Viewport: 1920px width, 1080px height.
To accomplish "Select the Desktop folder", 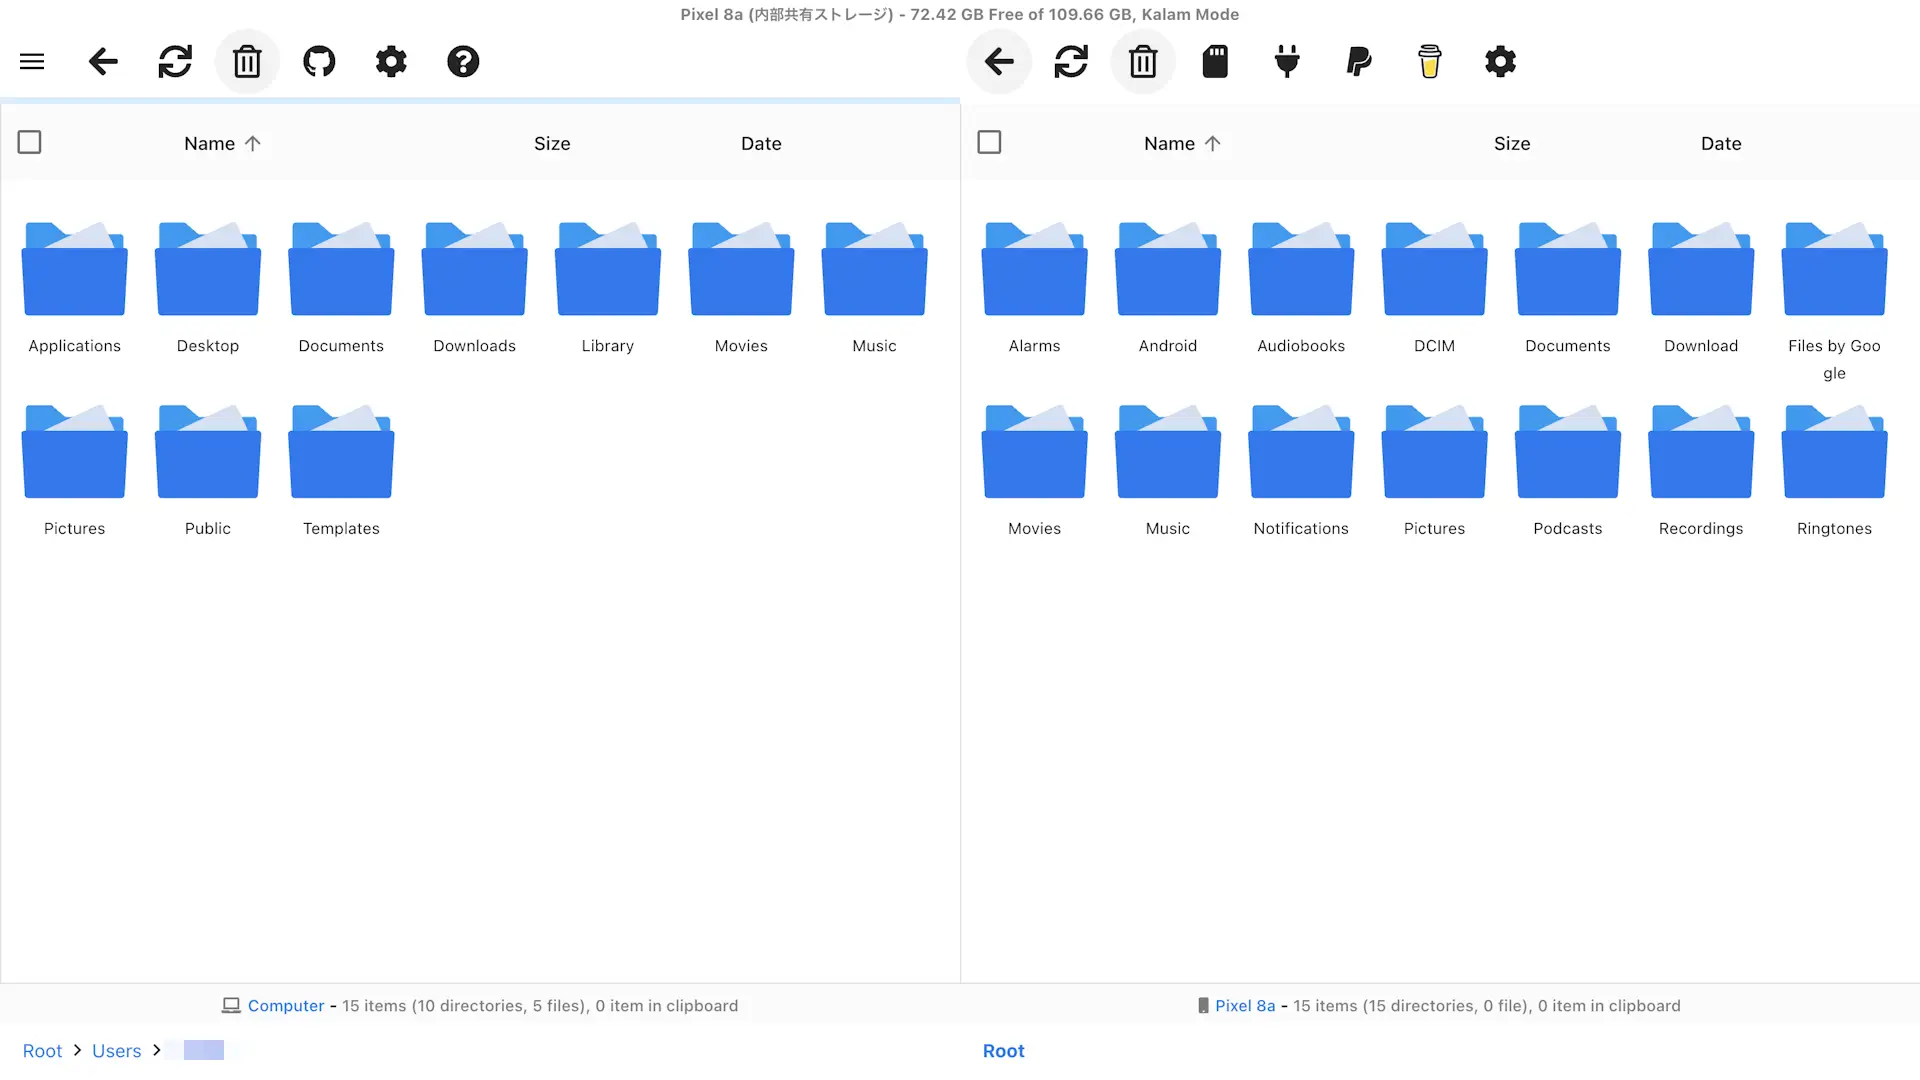I will point(208,288).
